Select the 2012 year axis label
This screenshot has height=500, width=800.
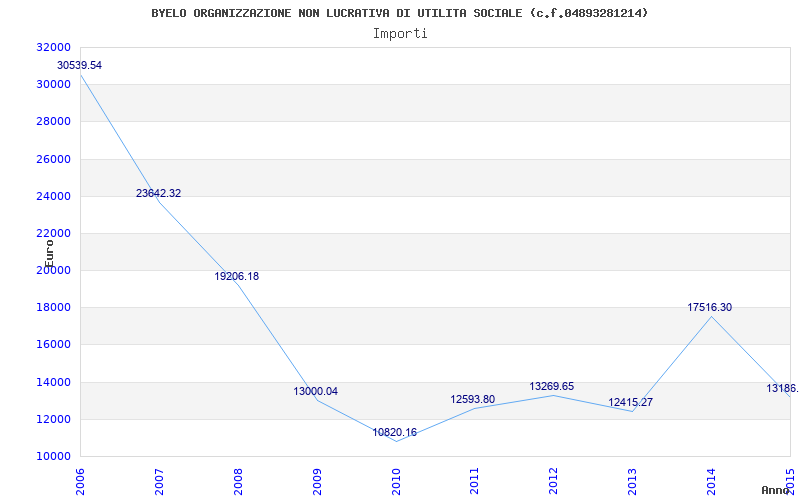(554, 481)
